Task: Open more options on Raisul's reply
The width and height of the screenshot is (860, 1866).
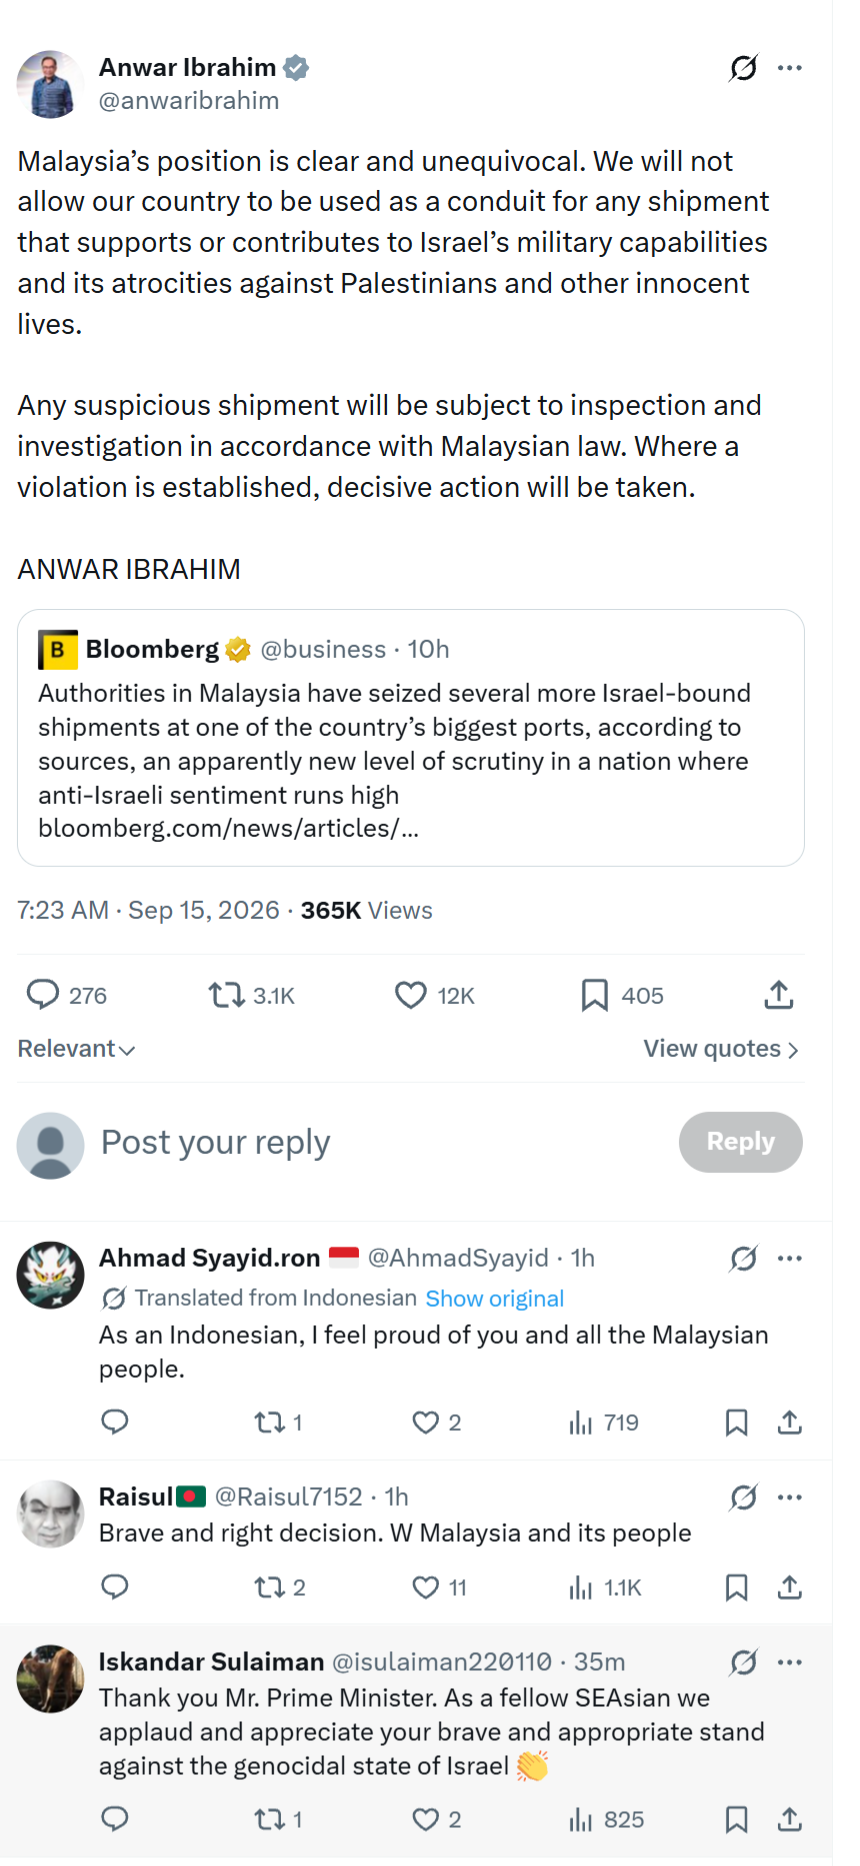Action: (x=790, y=1497)
